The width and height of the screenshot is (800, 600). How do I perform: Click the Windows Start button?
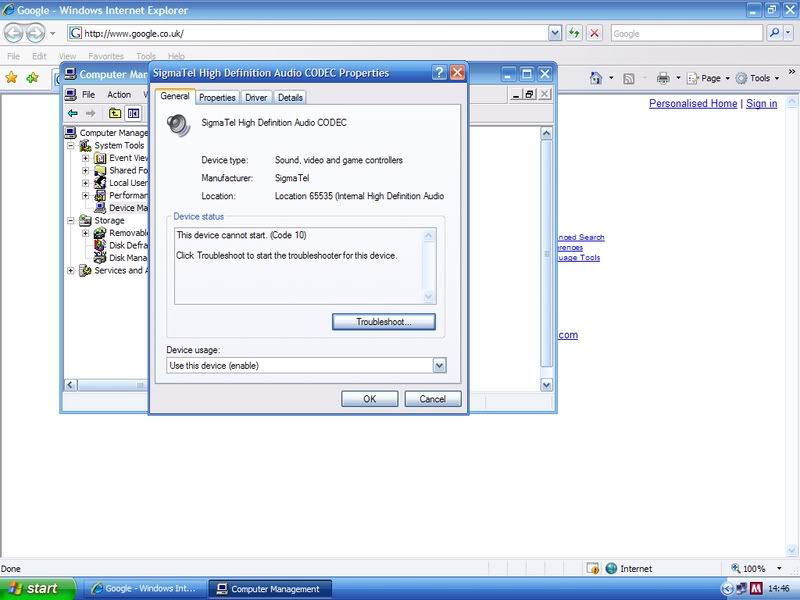click(x=36, y=588)
